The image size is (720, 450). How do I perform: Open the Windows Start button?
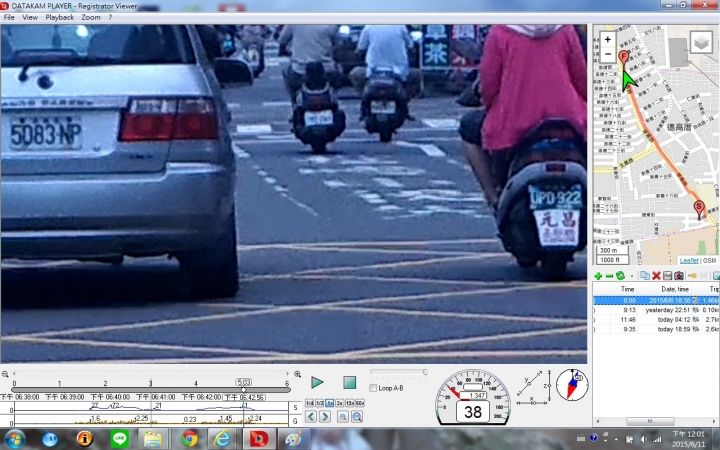click(x=15, y=439)
